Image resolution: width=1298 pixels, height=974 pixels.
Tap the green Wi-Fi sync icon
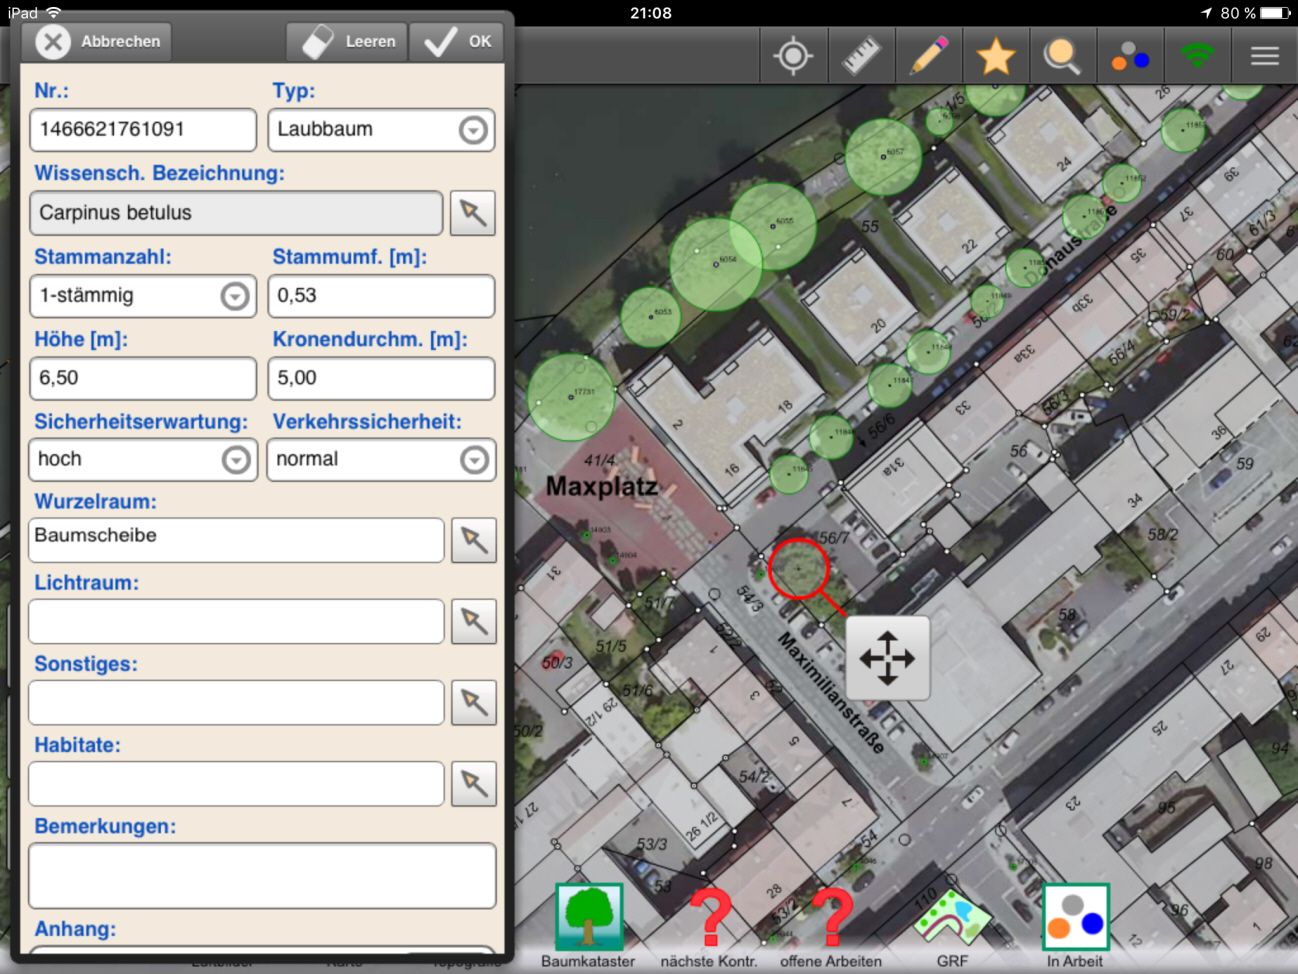tap(1197, 56)
